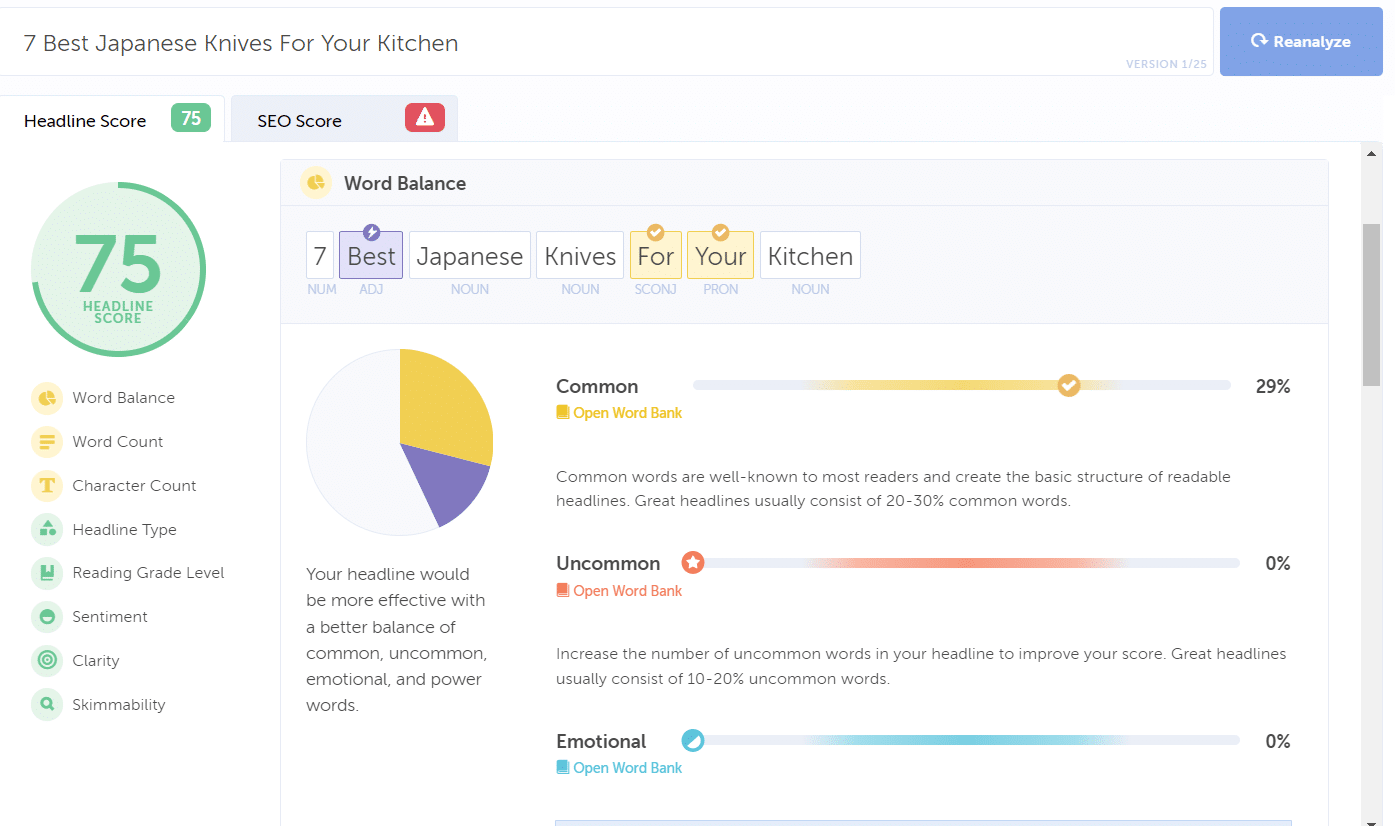Open Word Bank under Common
This screenshot has height=826, width=1395.
coord(627,413)
